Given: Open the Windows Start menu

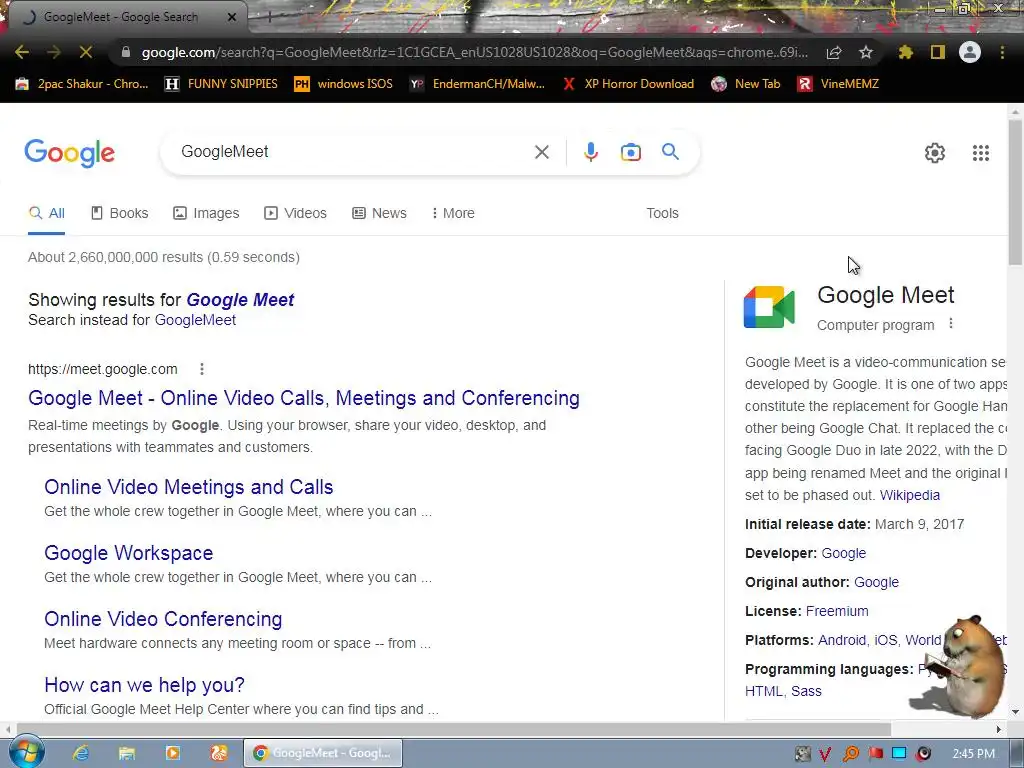Looking at the screenshot, I should pos(25,752).
